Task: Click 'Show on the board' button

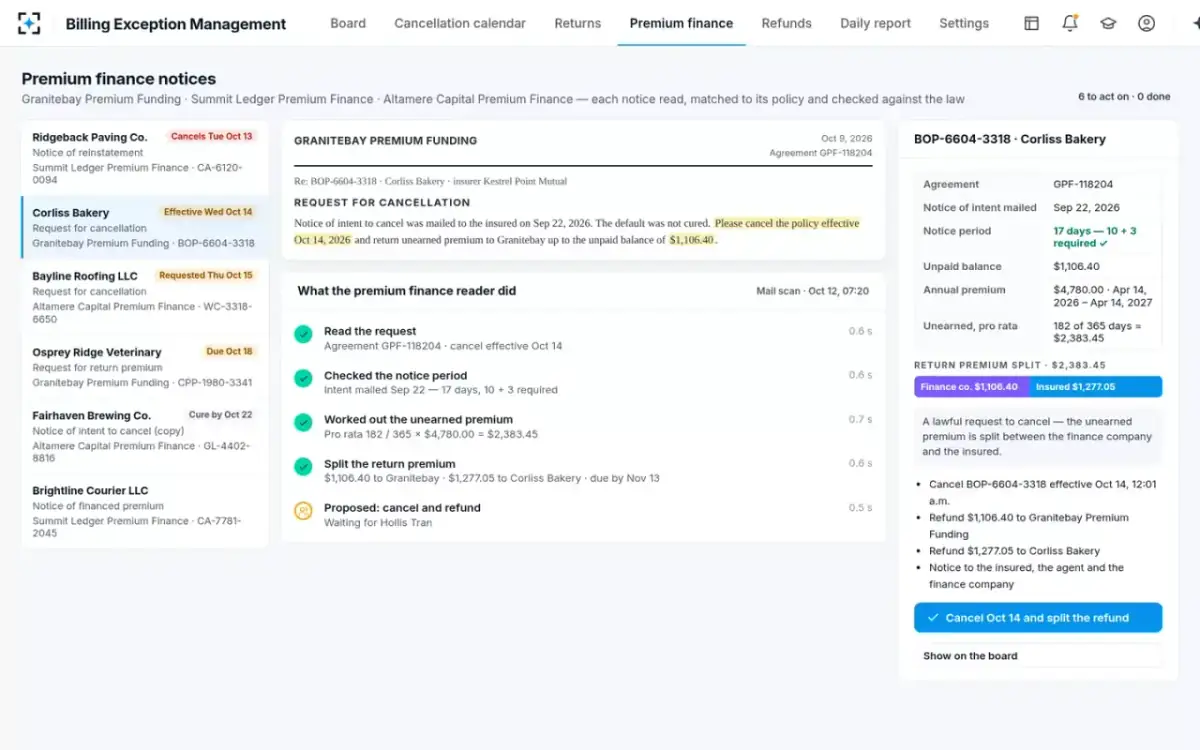Action: tap(1038, 656)
